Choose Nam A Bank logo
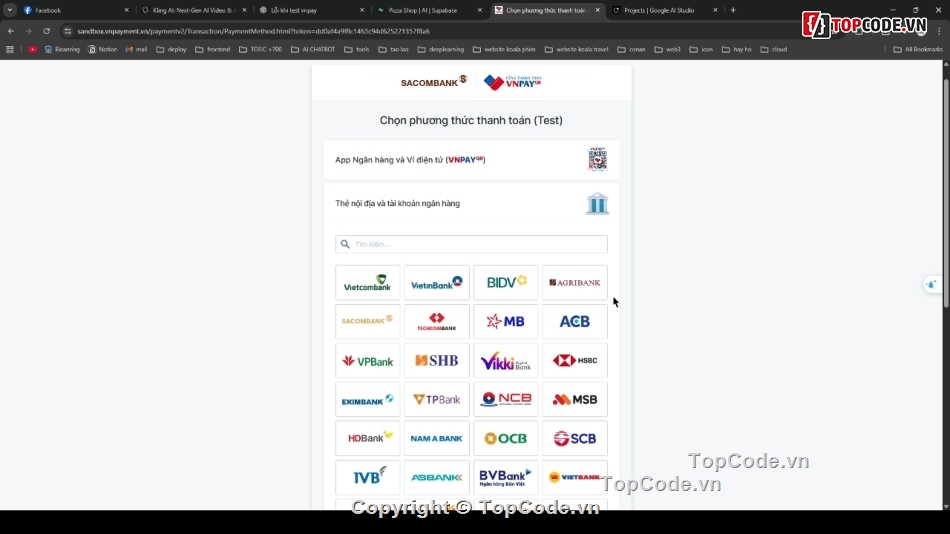The width and height of the screenshot is (950, 534). point(437,438)
